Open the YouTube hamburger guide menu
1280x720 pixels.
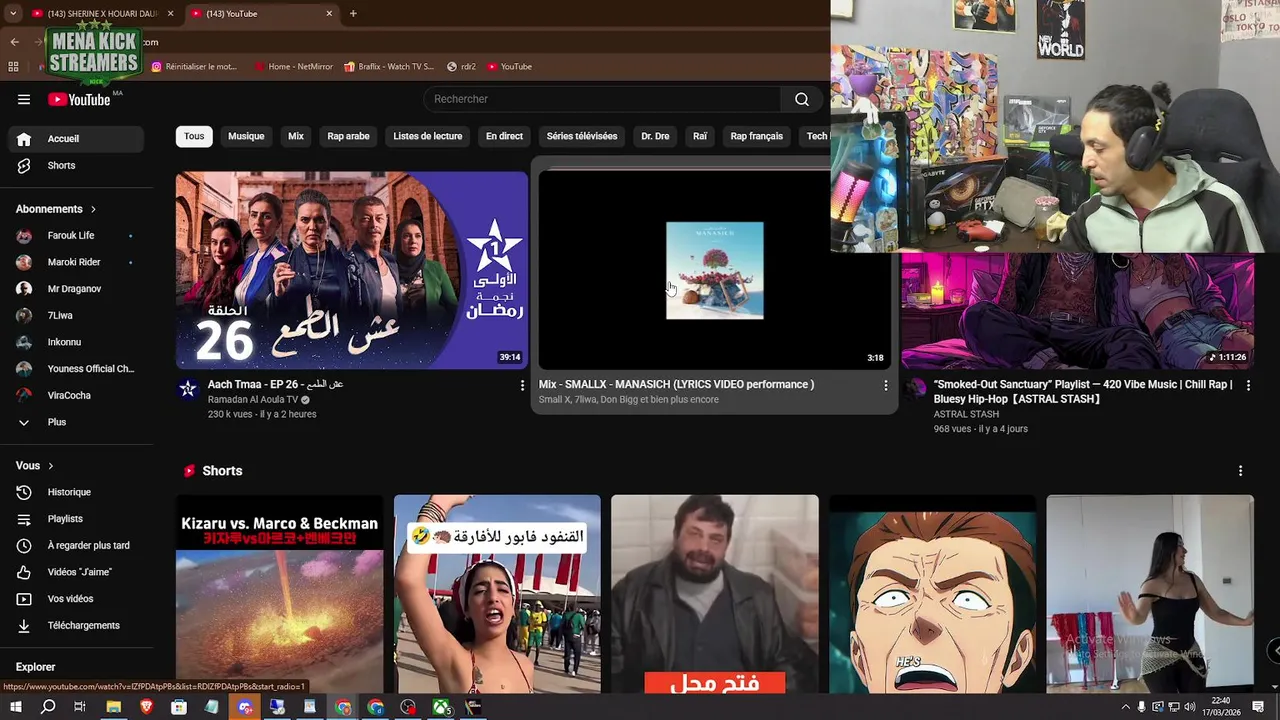(24, 99)
